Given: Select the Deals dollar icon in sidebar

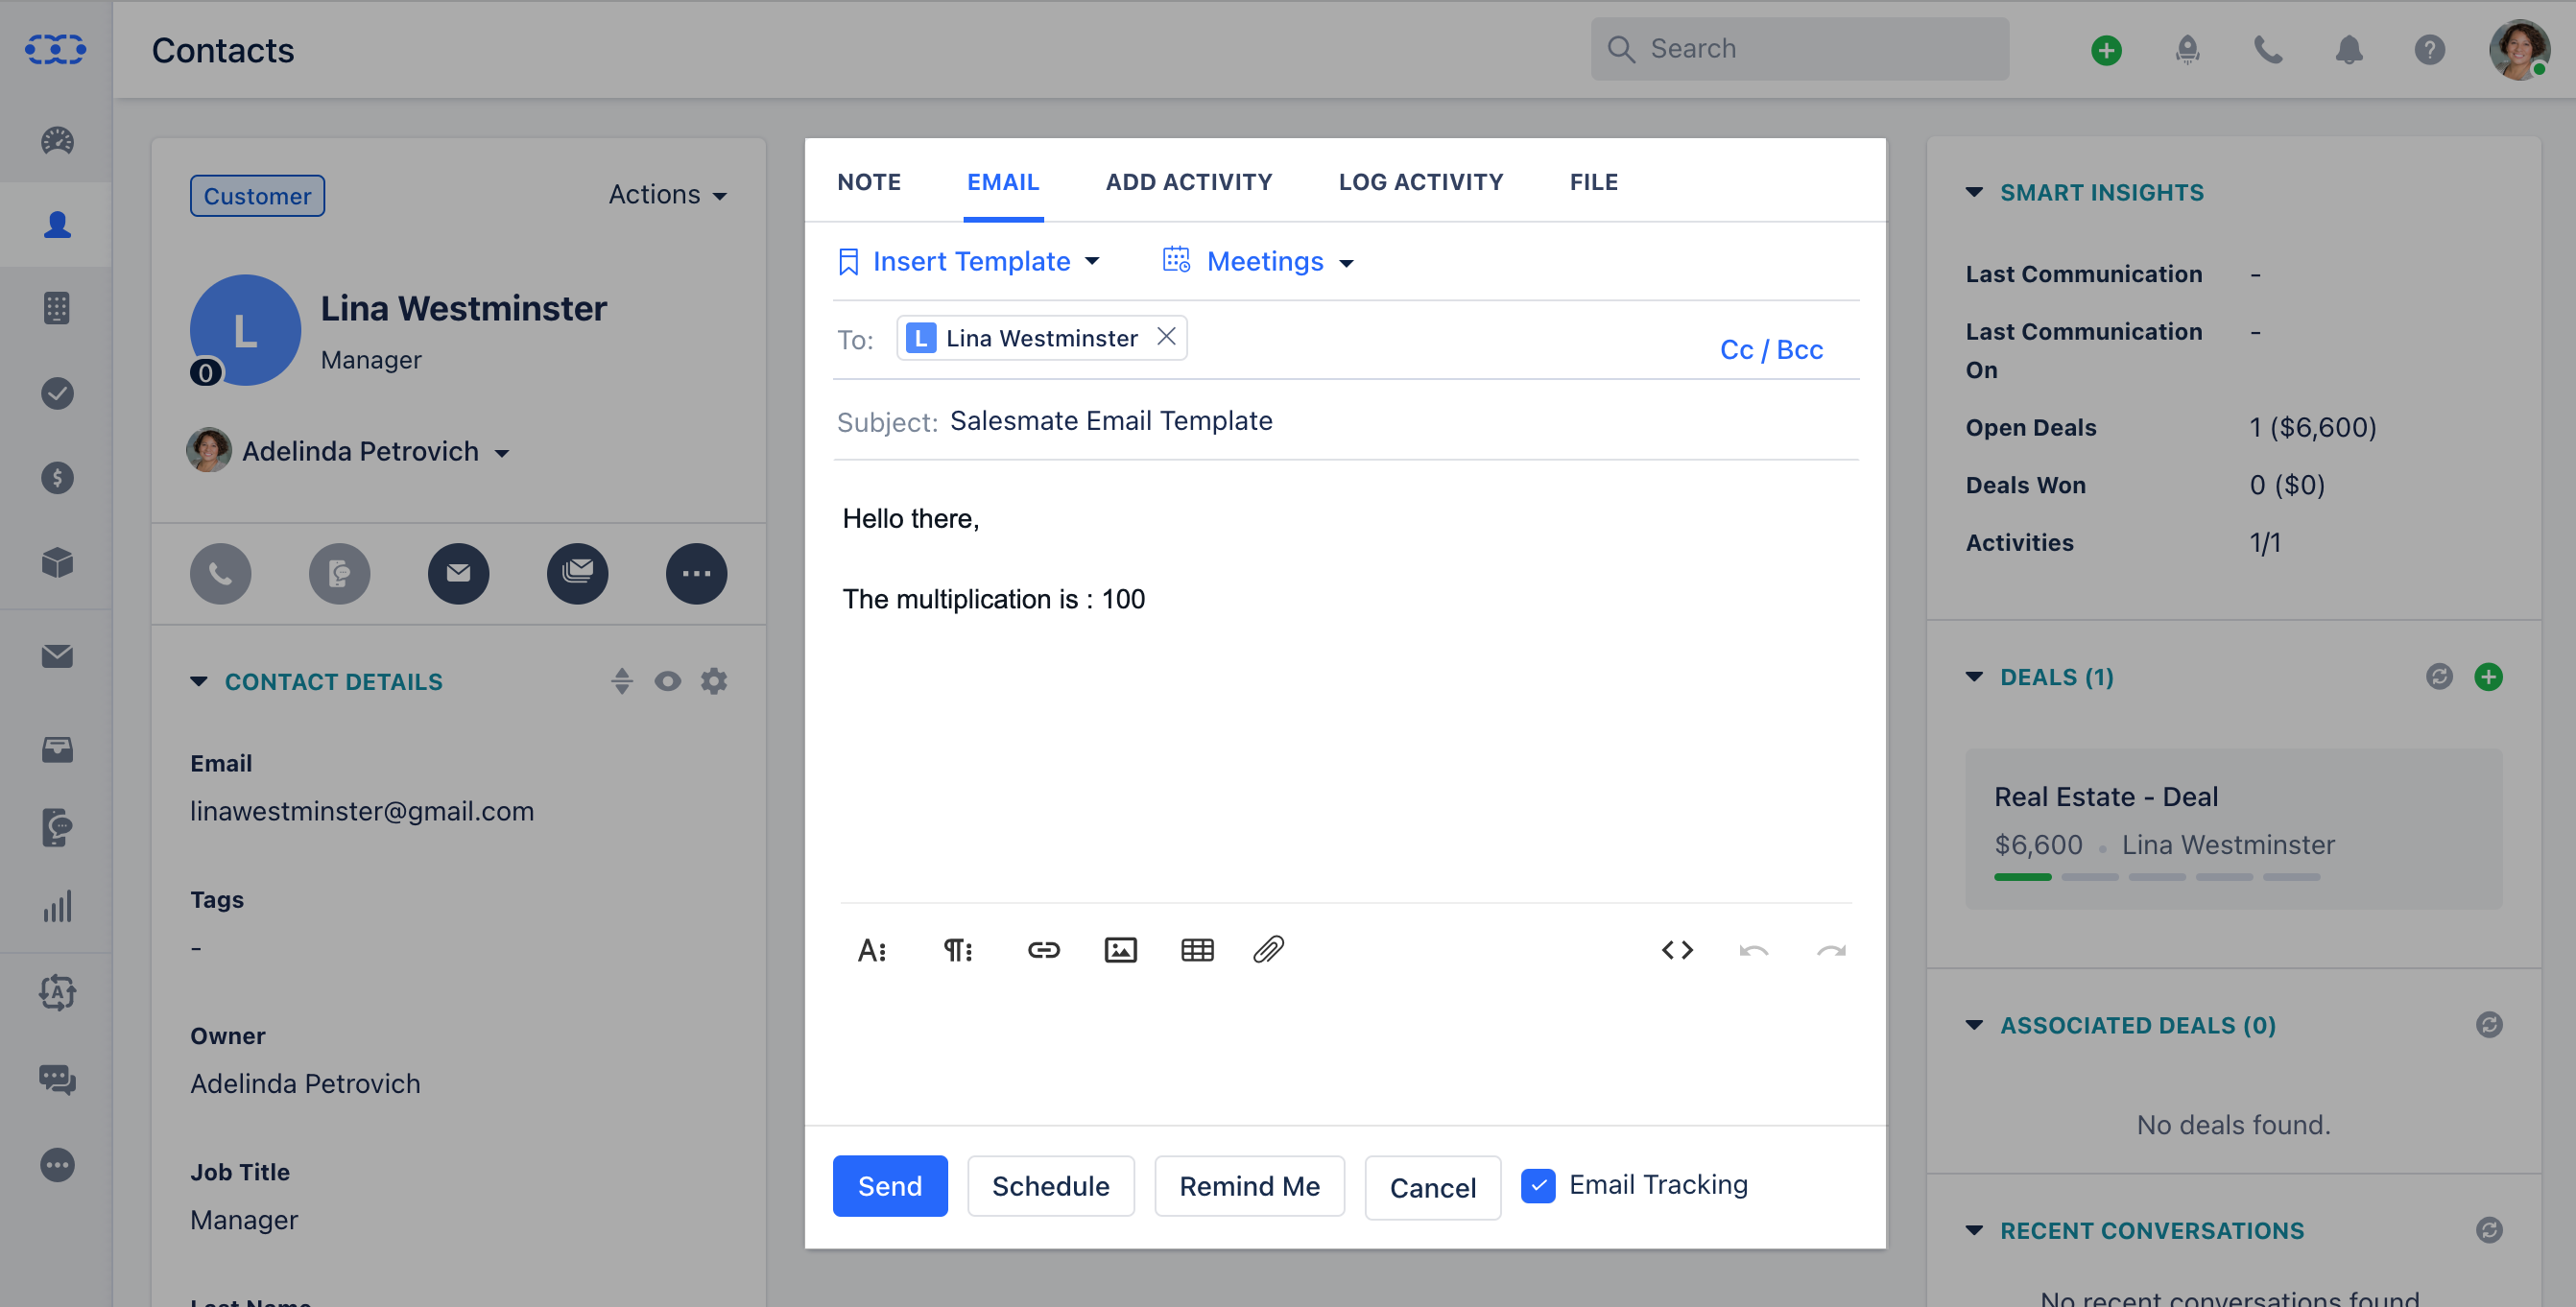Looking at the screenshot, I should [x=57, y=478].
